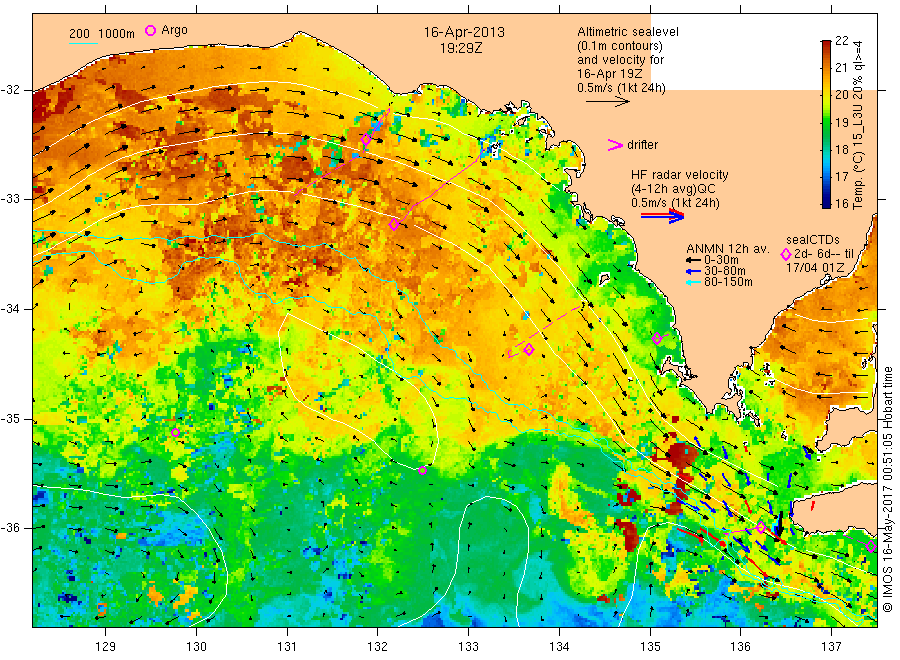Click the '80-150m' depth label
Viewport: 900px width, 660px height.
click(x=728, y=282)
